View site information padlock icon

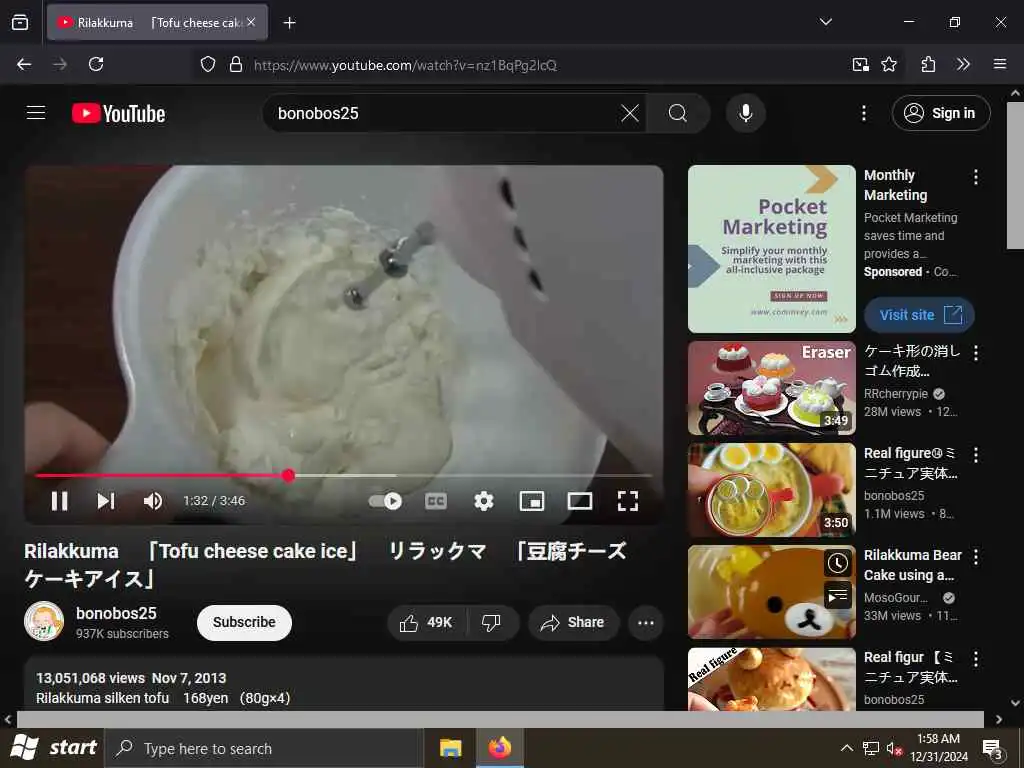[236, 64]
